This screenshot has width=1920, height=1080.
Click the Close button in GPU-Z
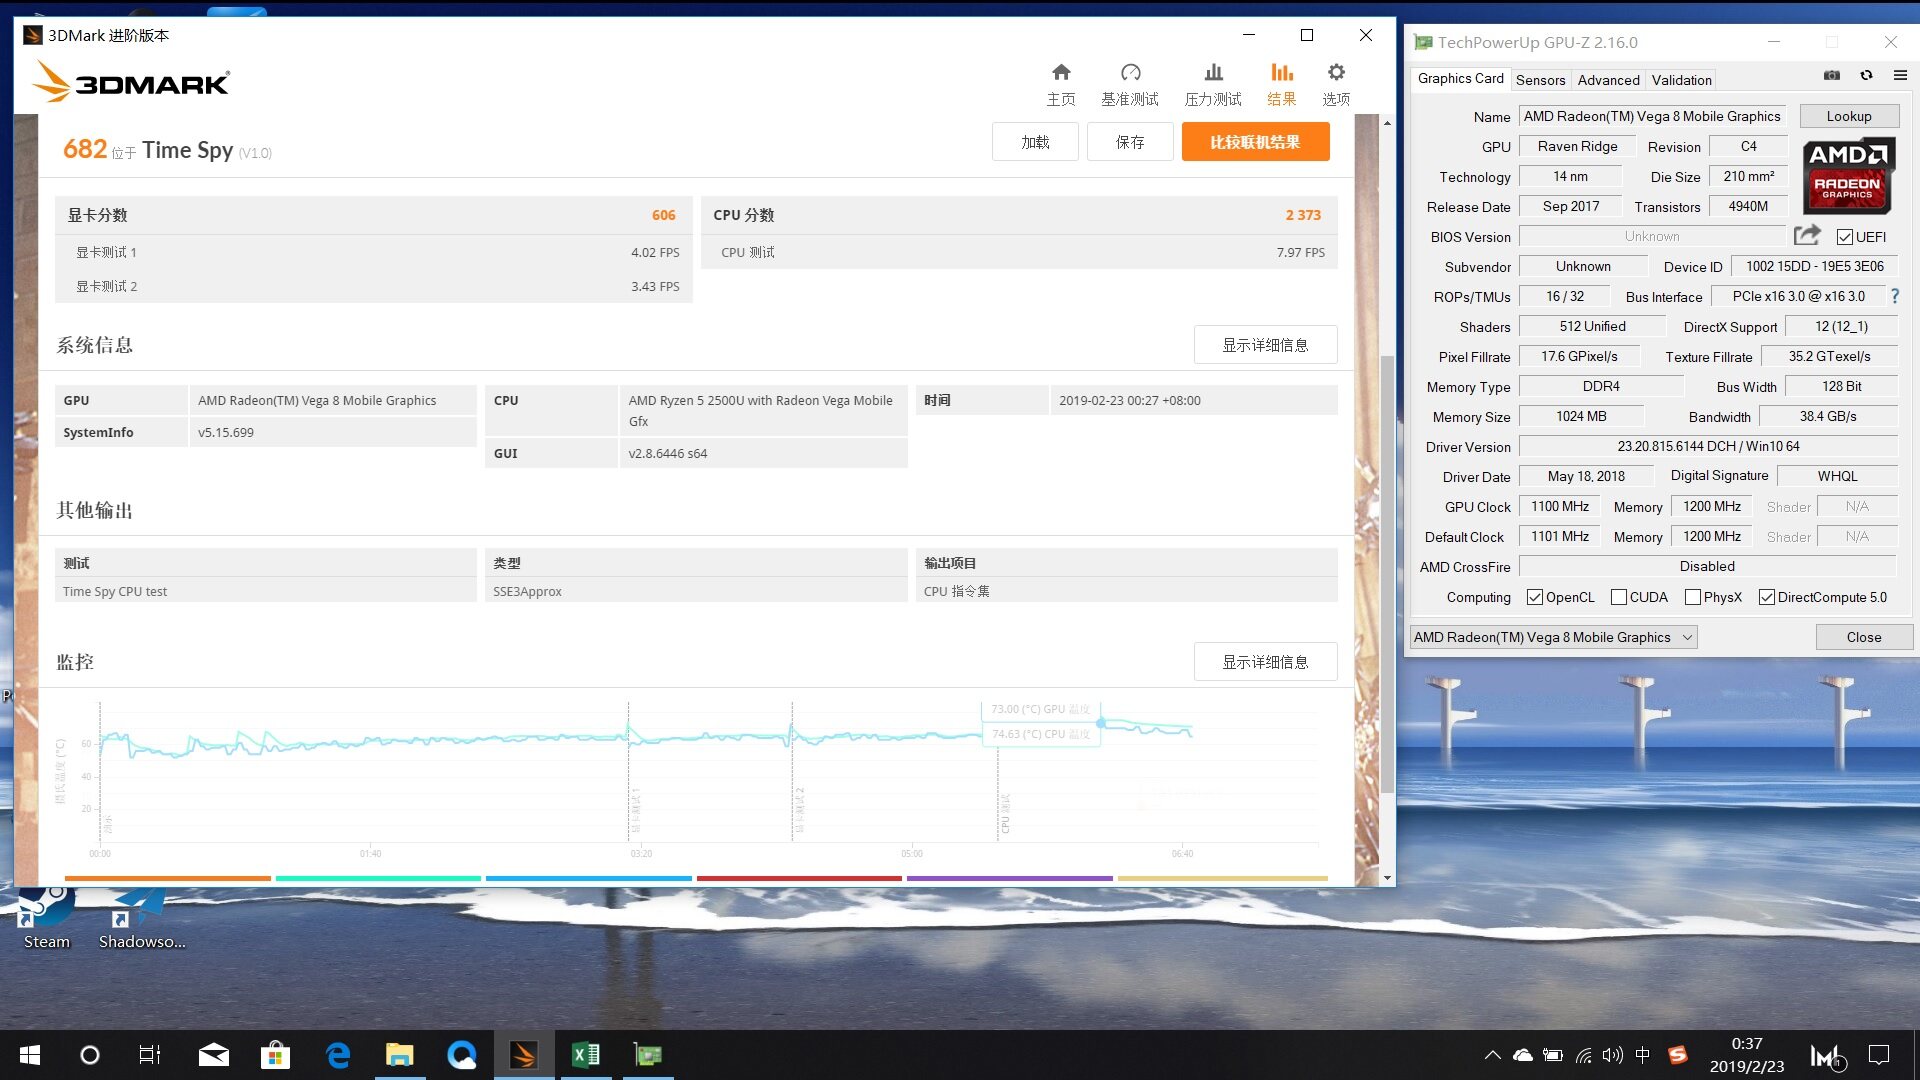(1864, 637)
